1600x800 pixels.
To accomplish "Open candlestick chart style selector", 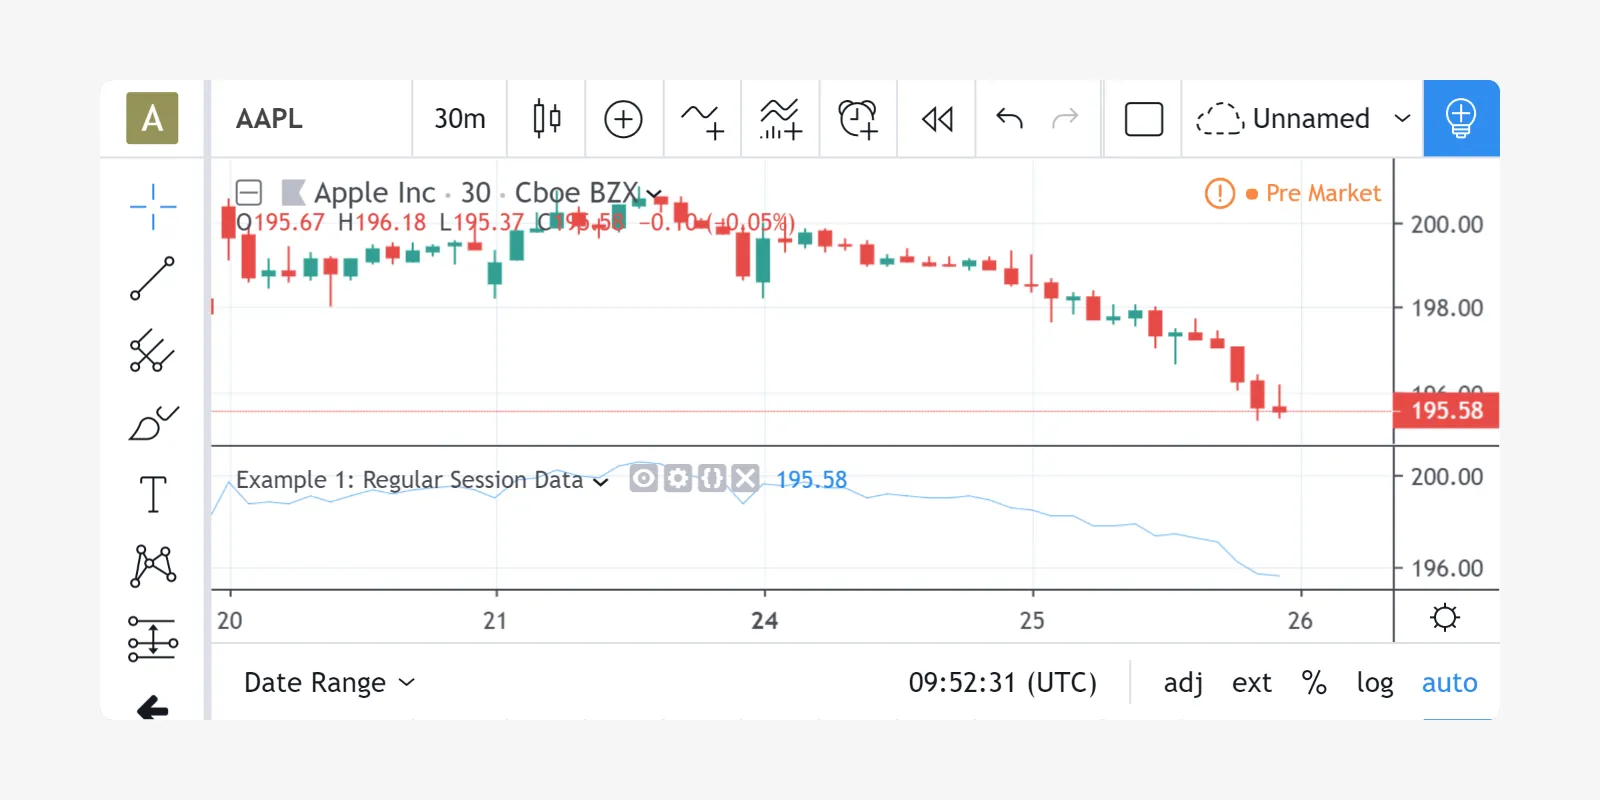I will [x=546, y=119].
